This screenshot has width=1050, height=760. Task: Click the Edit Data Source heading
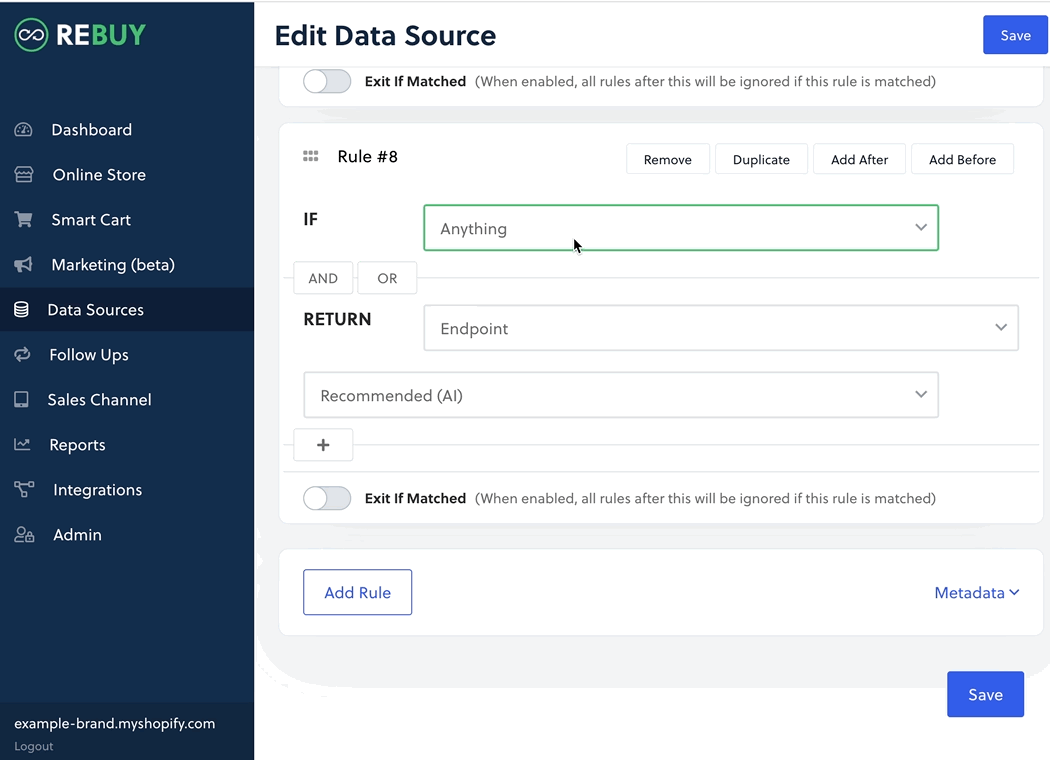tap(385, 35)
